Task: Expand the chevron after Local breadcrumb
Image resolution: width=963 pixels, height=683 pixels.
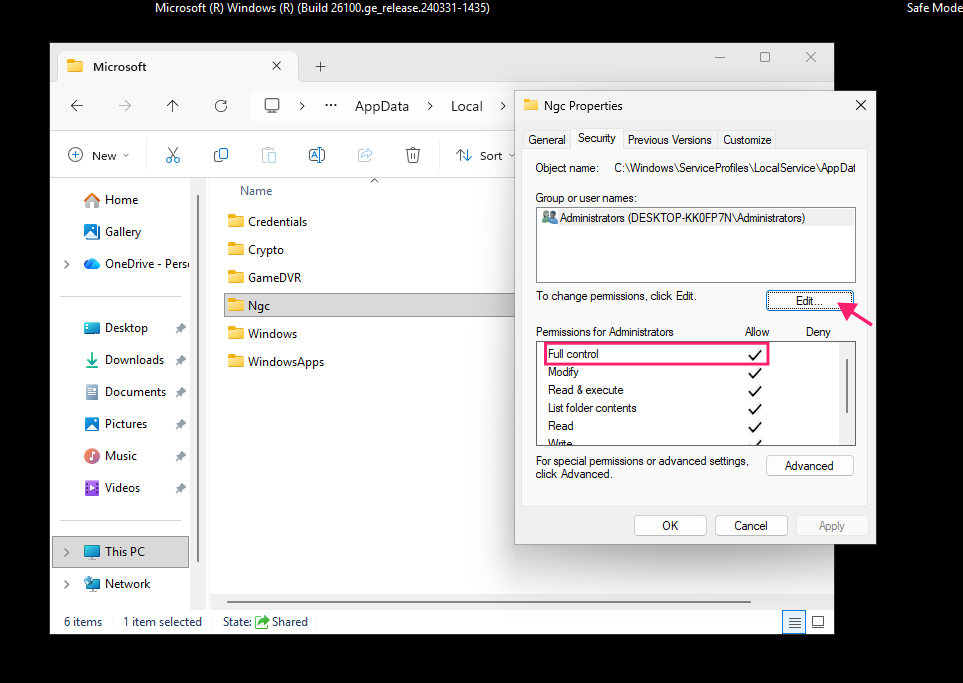Action: tap(503, 106)
